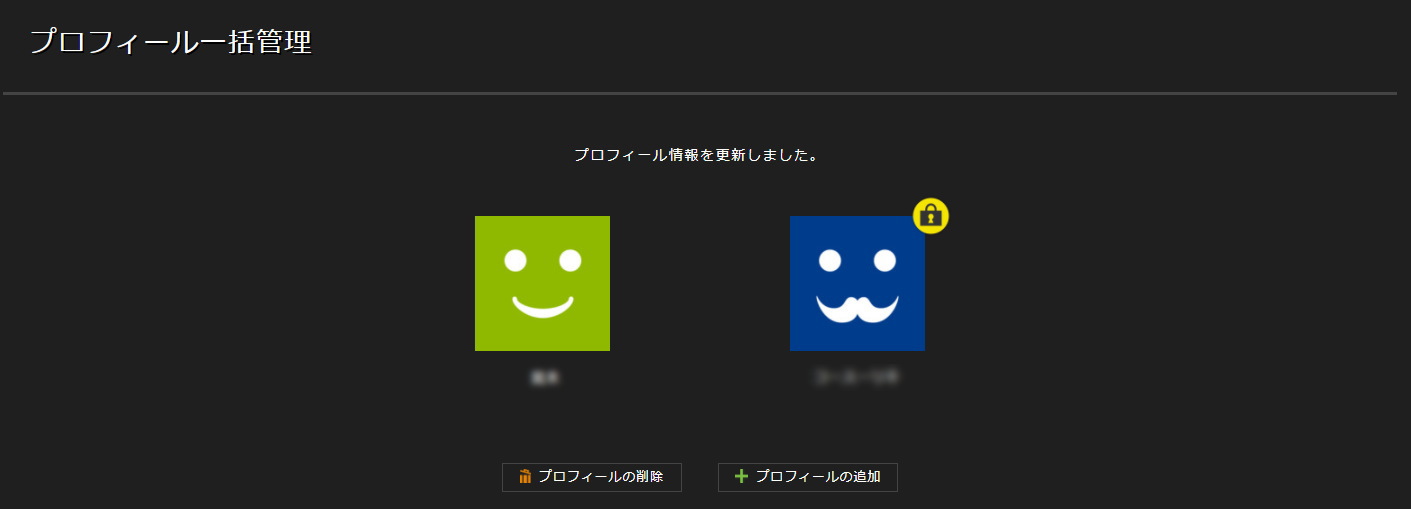
Task: Click the left eye of mustache avatar
Action: point(830,261)
